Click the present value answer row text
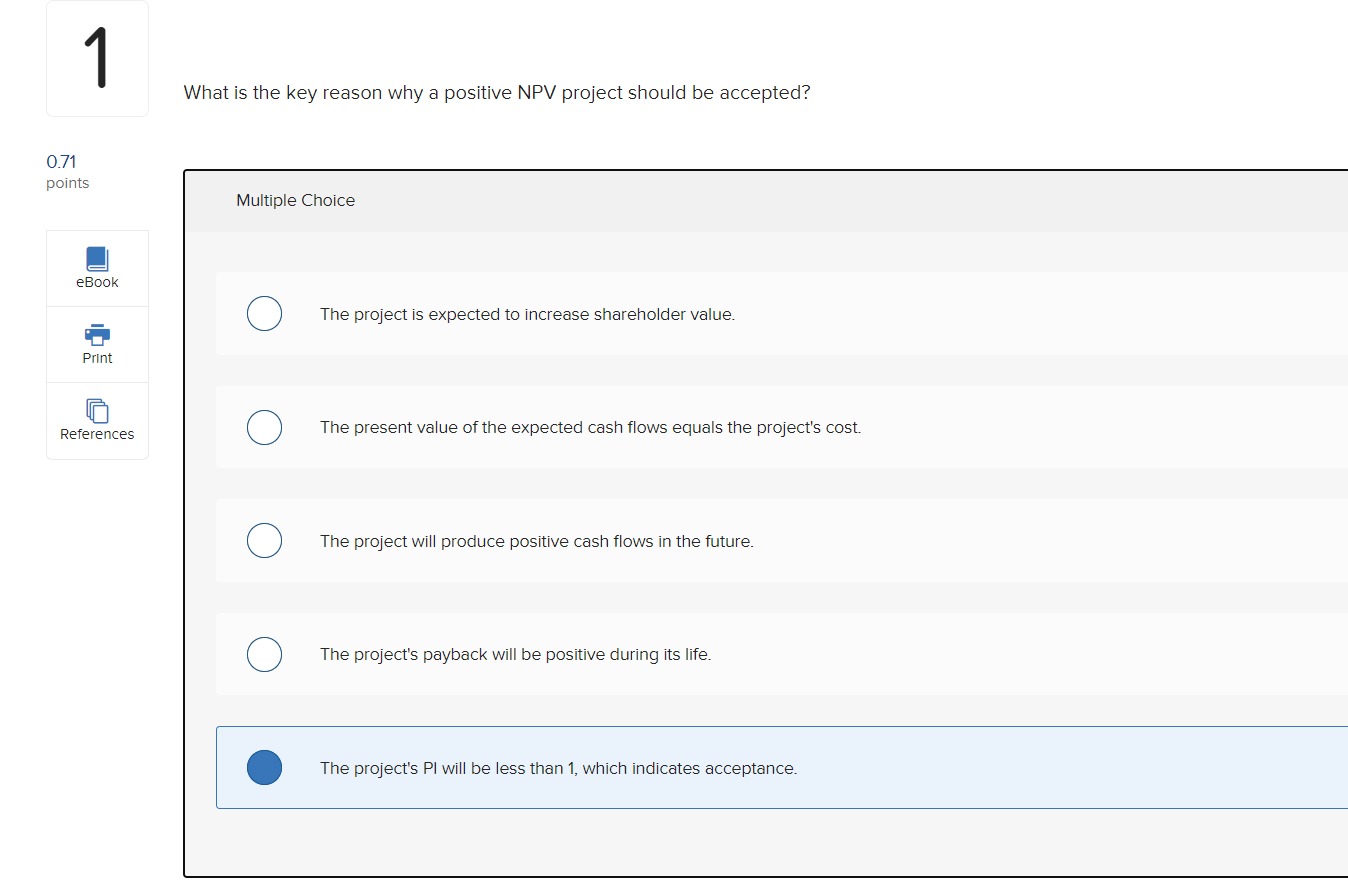 tap(590, 427)
